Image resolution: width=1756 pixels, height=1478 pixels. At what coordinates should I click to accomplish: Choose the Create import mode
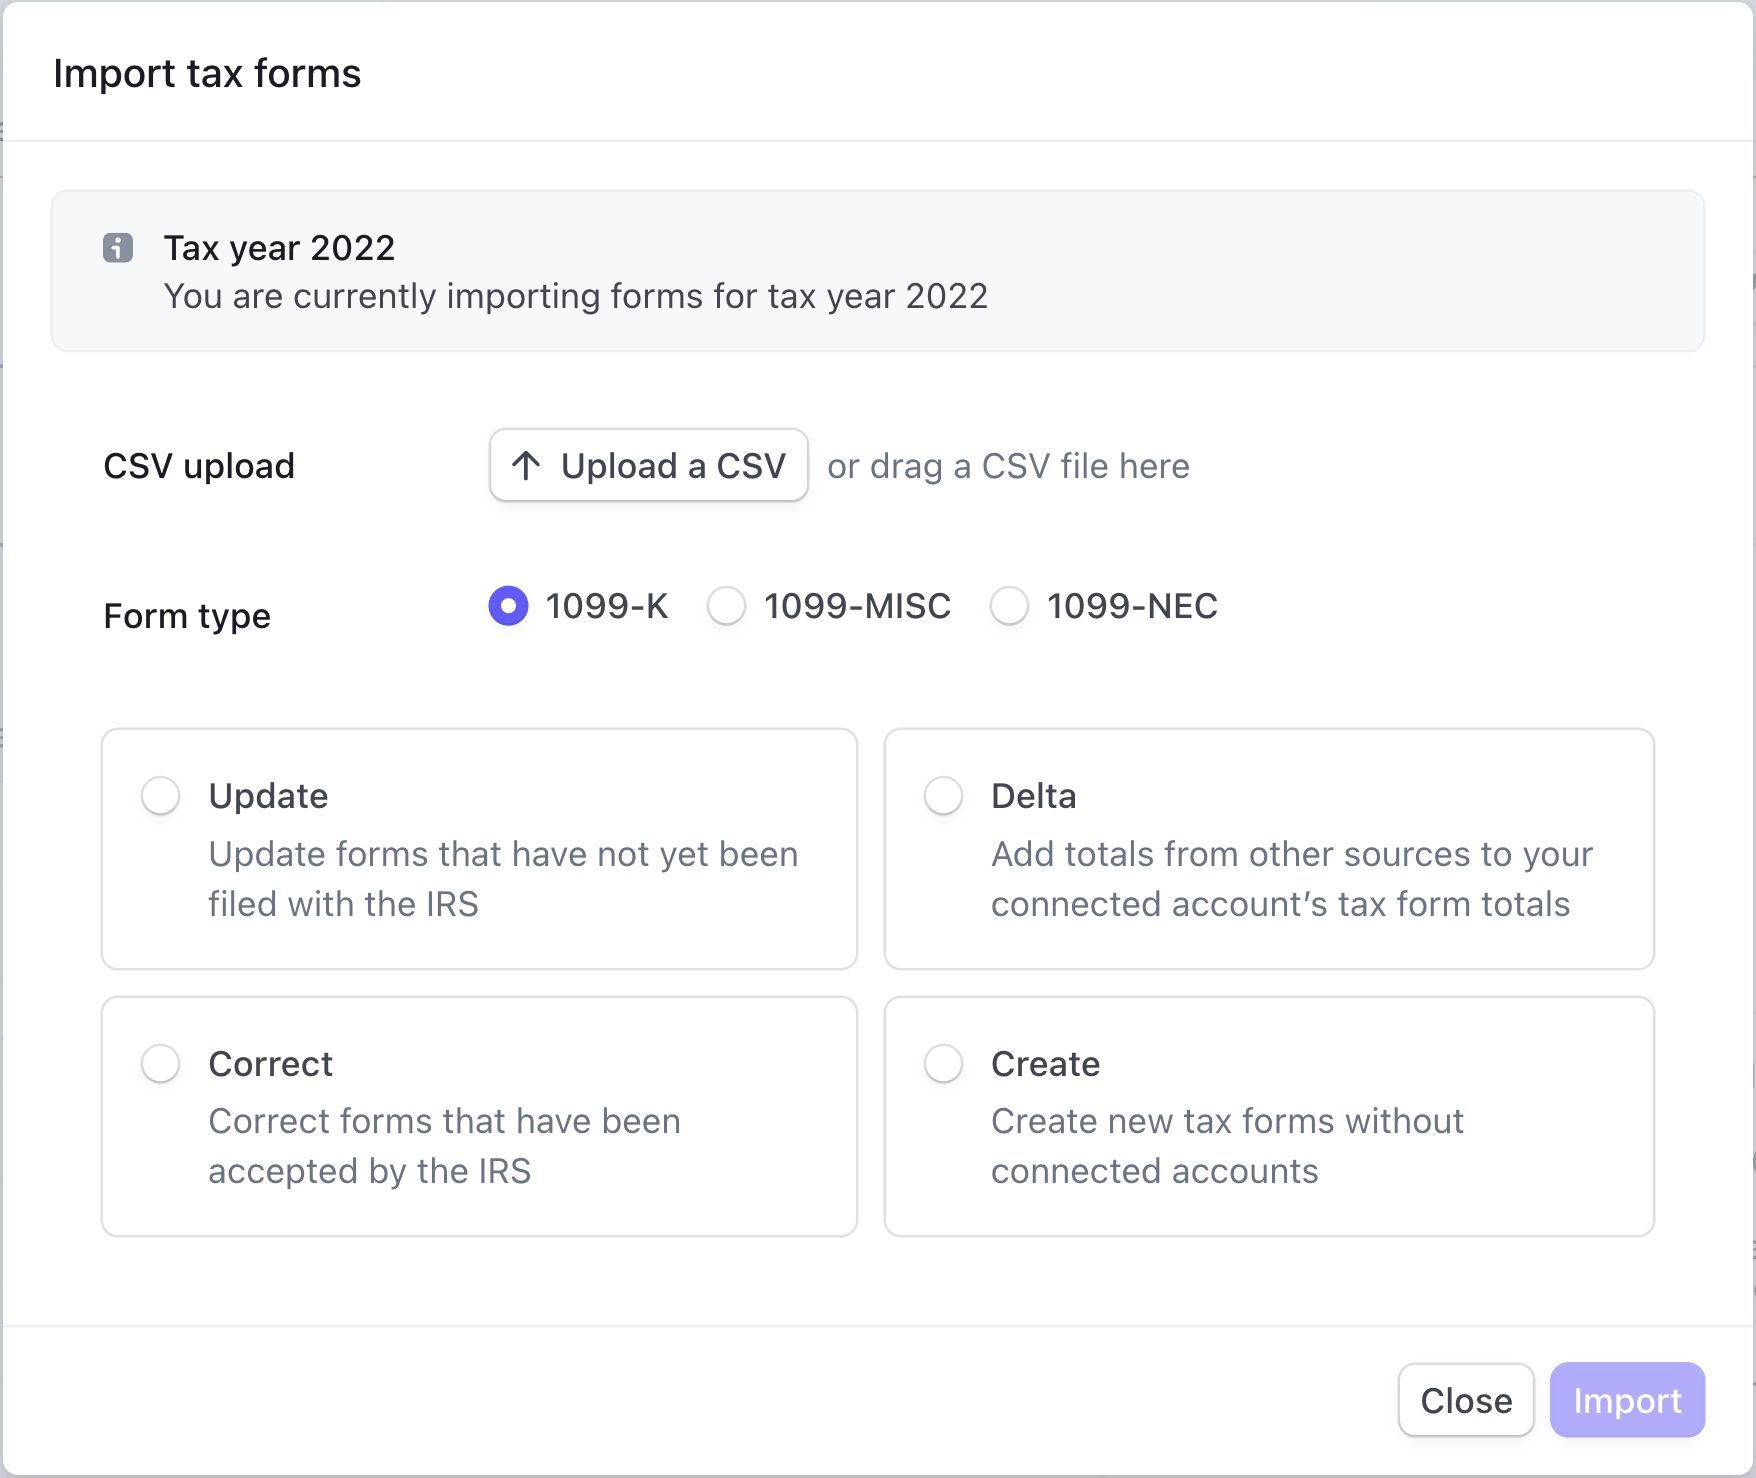click(x=942, y=1064)
